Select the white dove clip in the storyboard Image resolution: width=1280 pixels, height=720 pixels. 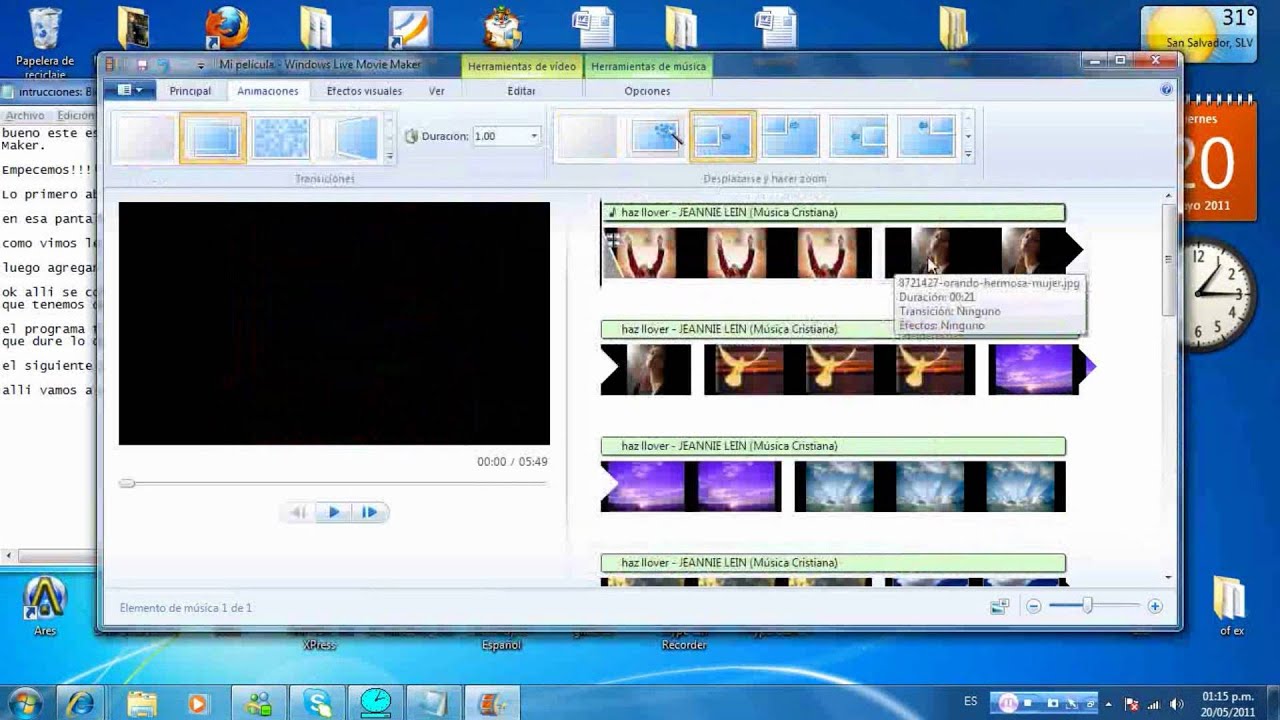coord(839,369)
